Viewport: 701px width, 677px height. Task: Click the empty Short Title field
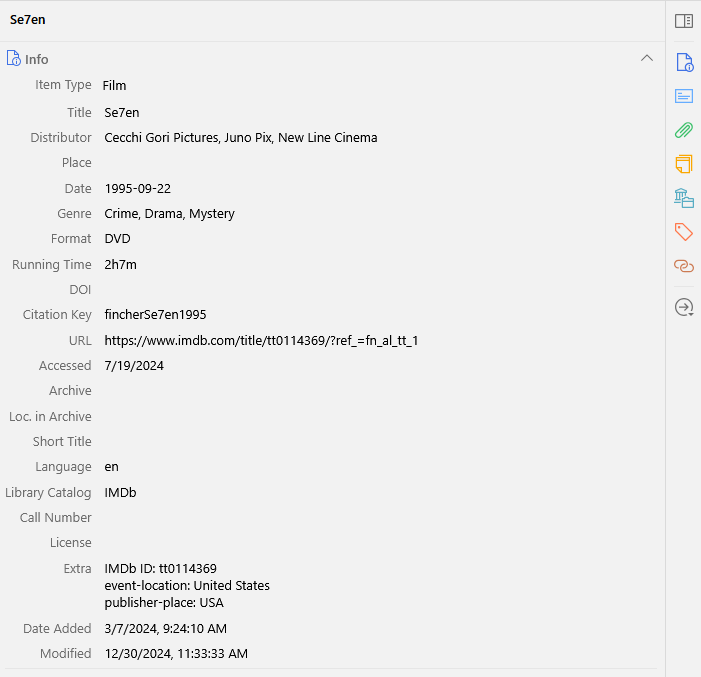[380, 442]
